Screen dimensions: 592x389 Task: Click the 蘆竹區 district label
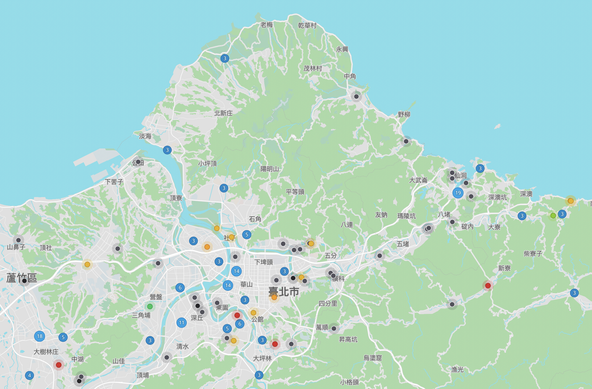coord(22,278)
